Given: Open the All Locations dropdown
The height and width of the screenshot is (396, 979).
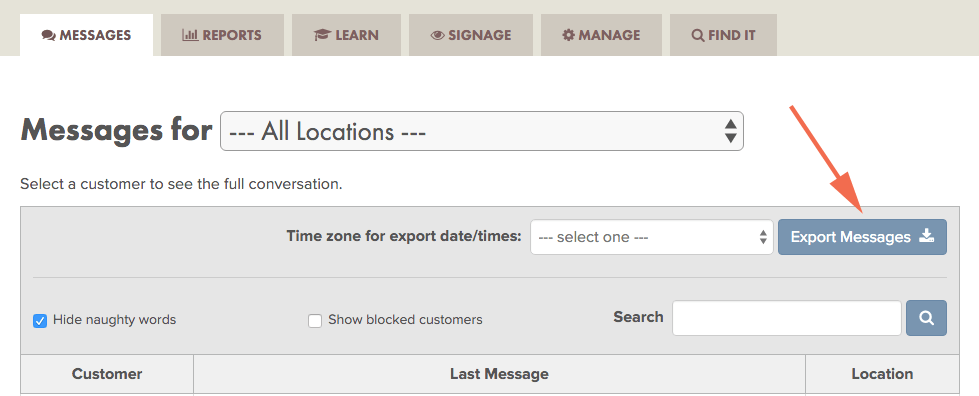Looking at the screenshot, I should pyautogui.click(x=481, y=131).
